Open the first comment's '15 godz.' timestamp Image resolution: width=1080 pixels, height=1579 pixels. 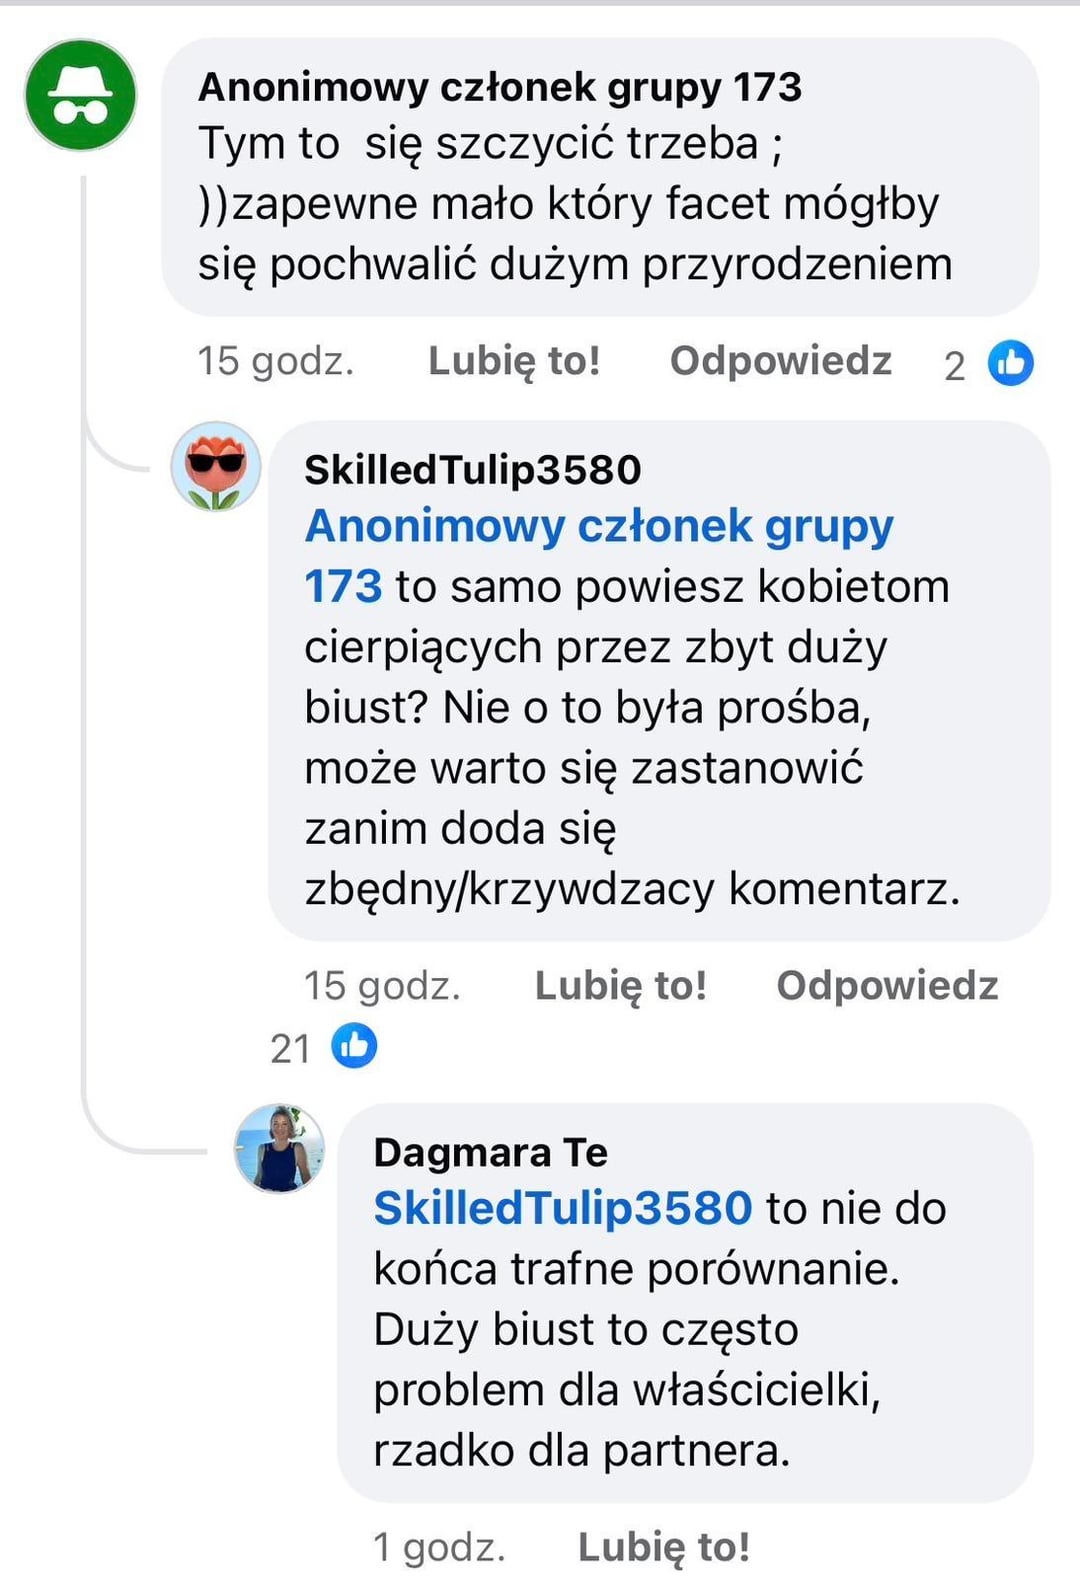pos(276,361)
